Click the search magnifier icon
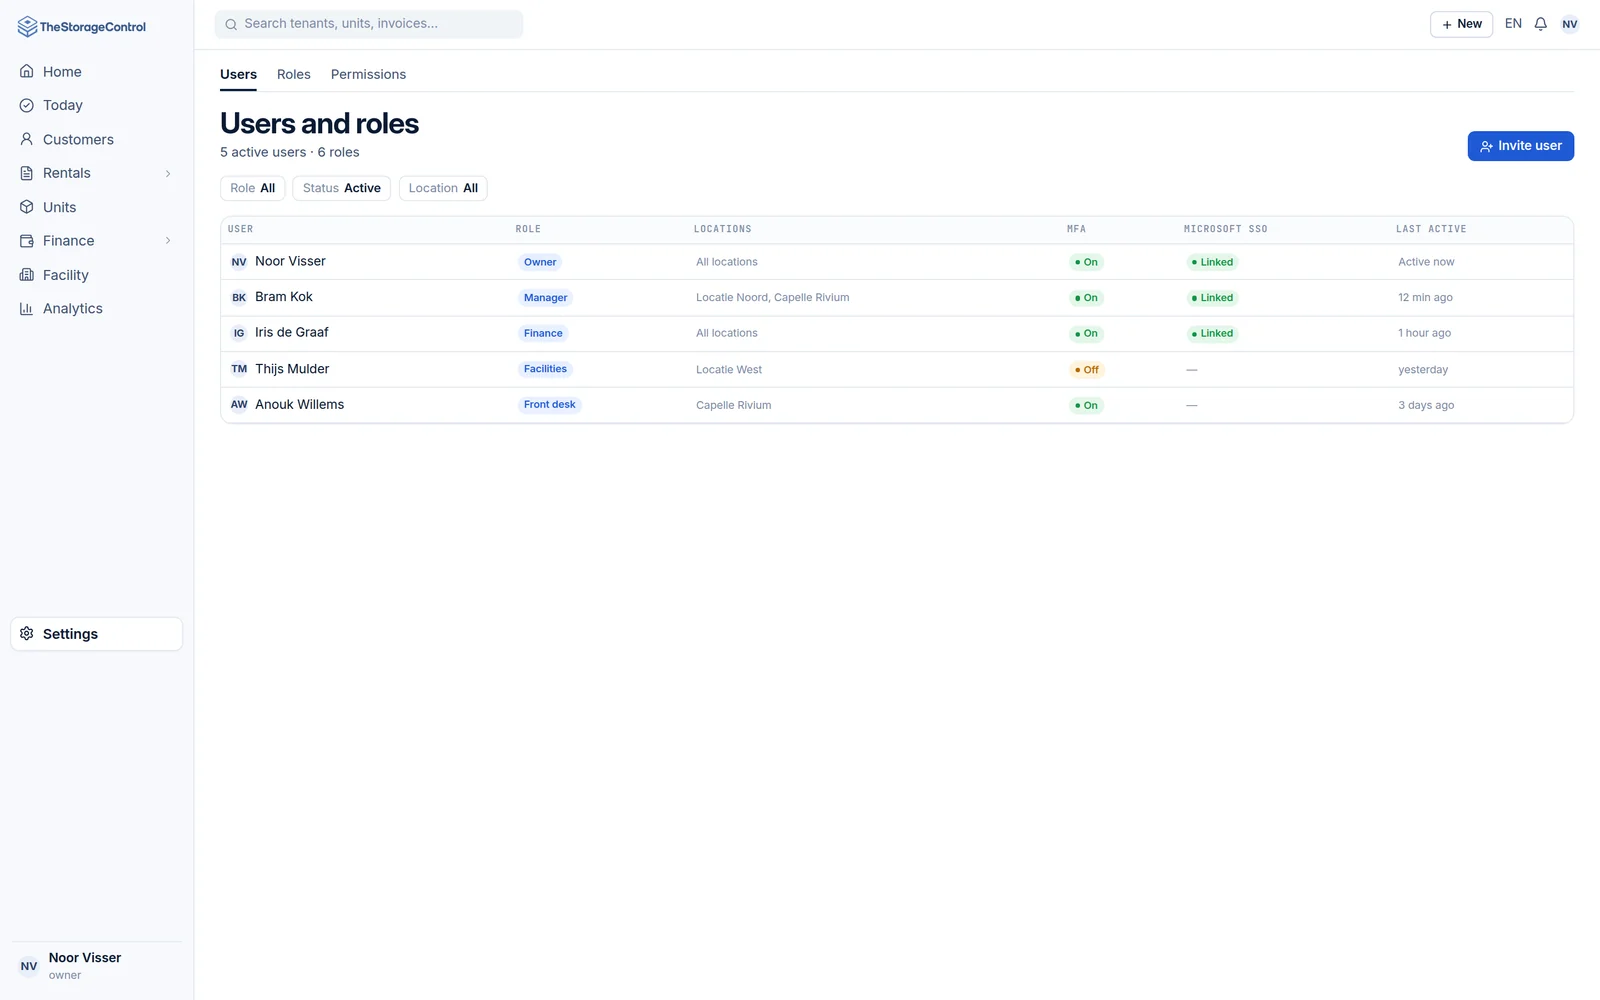The height and width of the screenshot is (1000, 1600). [x=231, y=24]
